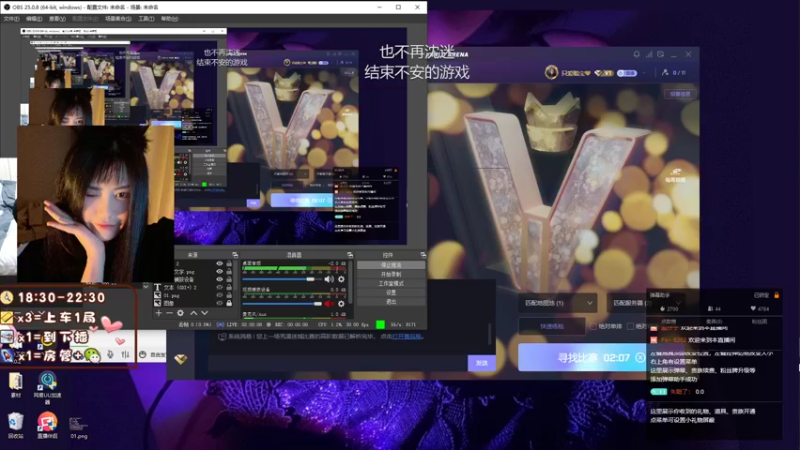This screenshot has height=450, width=800.
Task: Lock the 文字.png source
Action: coord(229,271)
